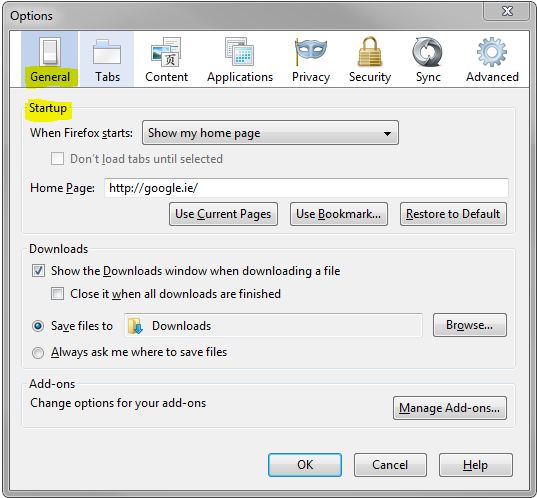Browse for a download folder
Screen dimensions: 537x498
point(470,325)
